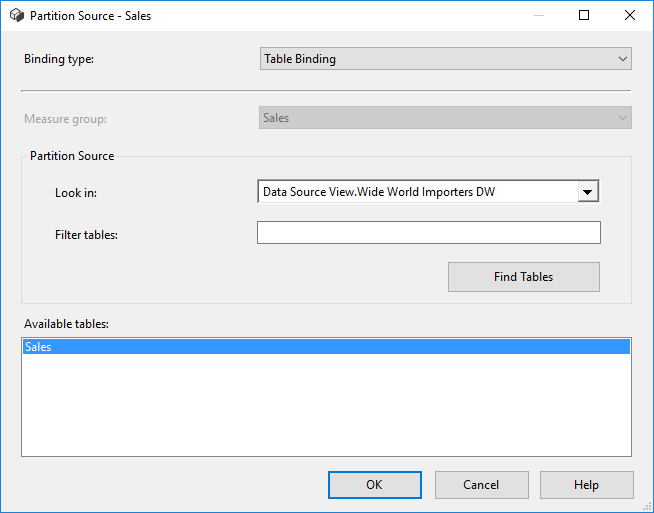This screenshot has height=513, width=654.
Task: Click the Filter tables input field
Action: (429, 233)
